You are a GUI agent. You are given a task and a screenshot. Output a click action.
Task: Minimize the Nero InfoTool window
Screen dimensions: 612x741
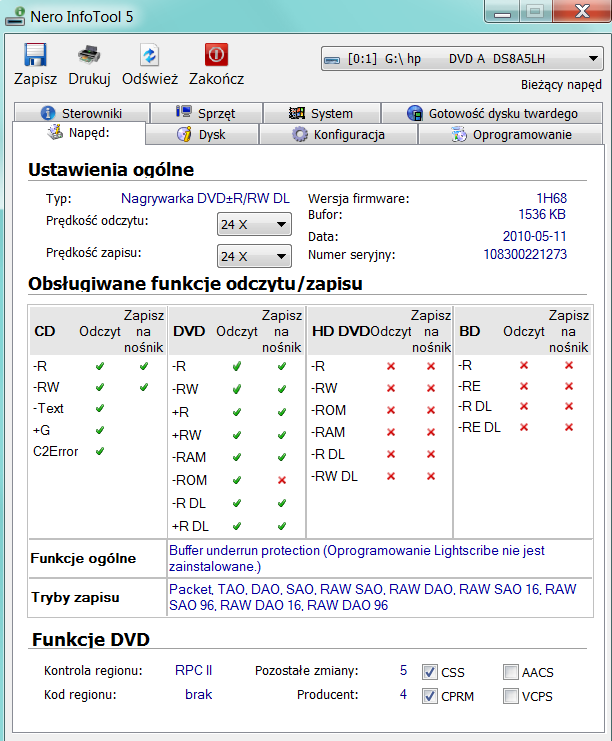(502, 11)
